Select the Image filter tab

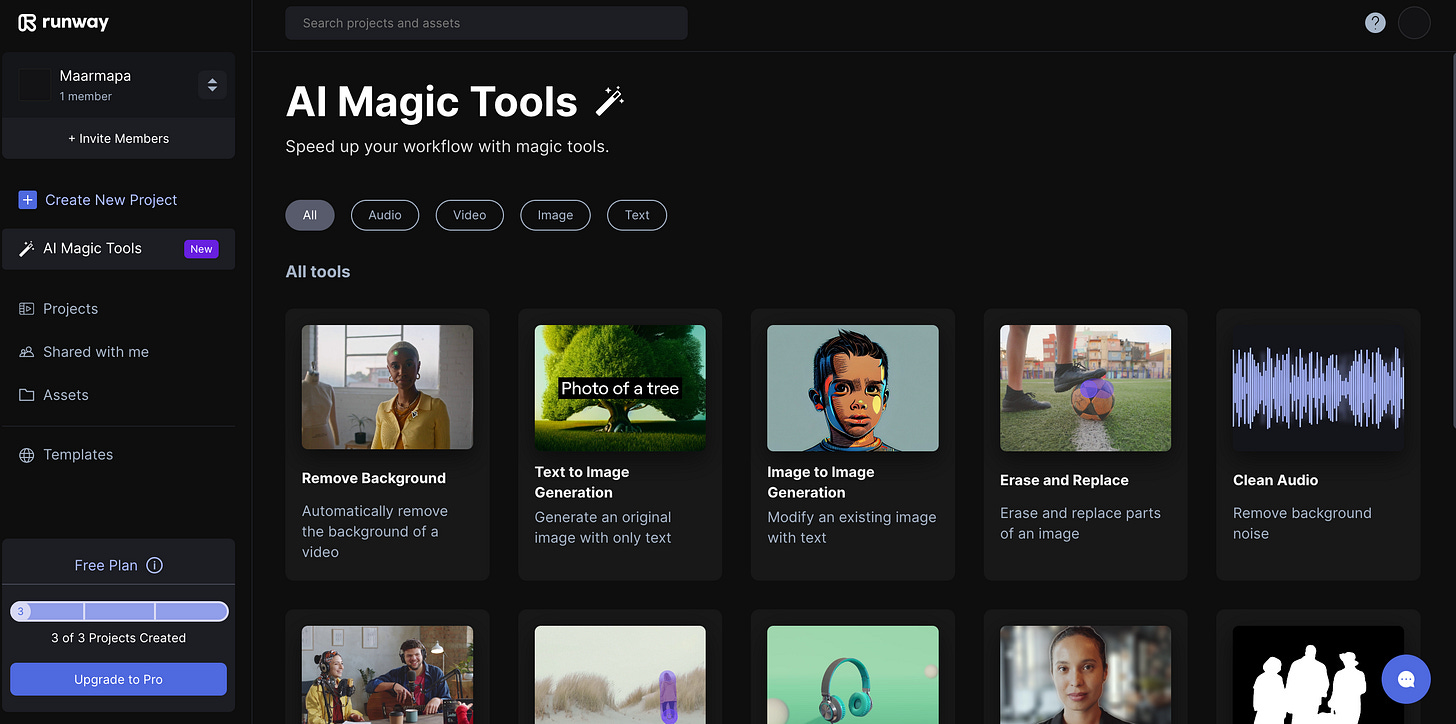pyautogui.click(x=556, y=215)
